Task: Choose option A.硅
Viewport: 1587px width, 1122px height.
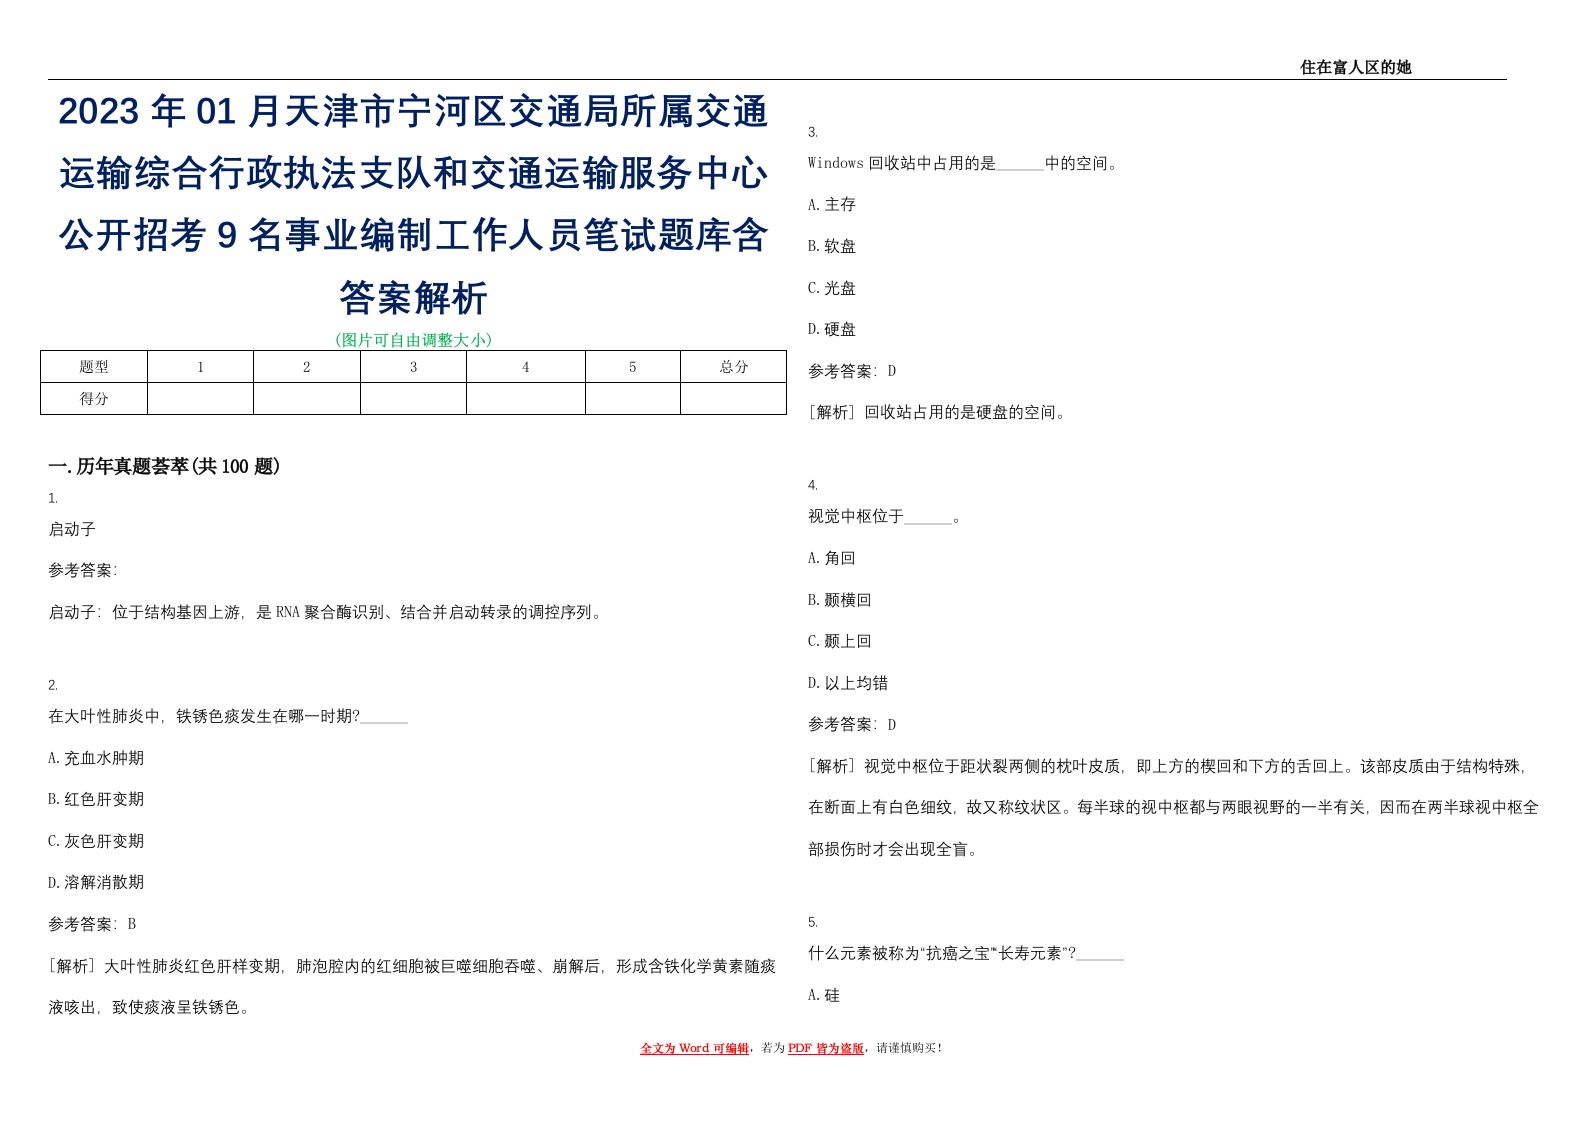Action: [824, 995]
